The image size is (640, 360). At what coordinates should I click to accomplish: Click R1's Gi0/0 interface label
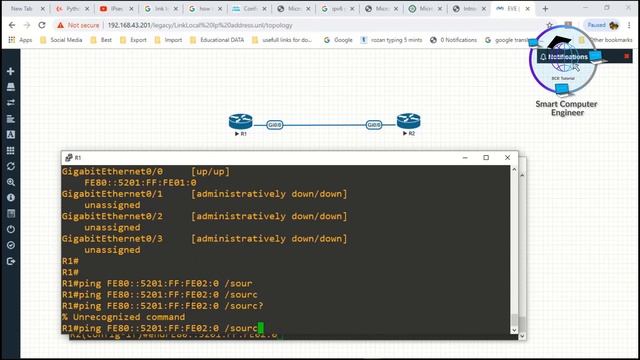(275, 125)
